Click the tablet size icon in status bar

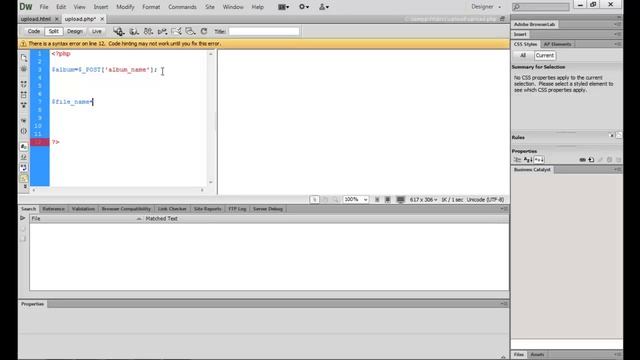[x=387, y=200]
